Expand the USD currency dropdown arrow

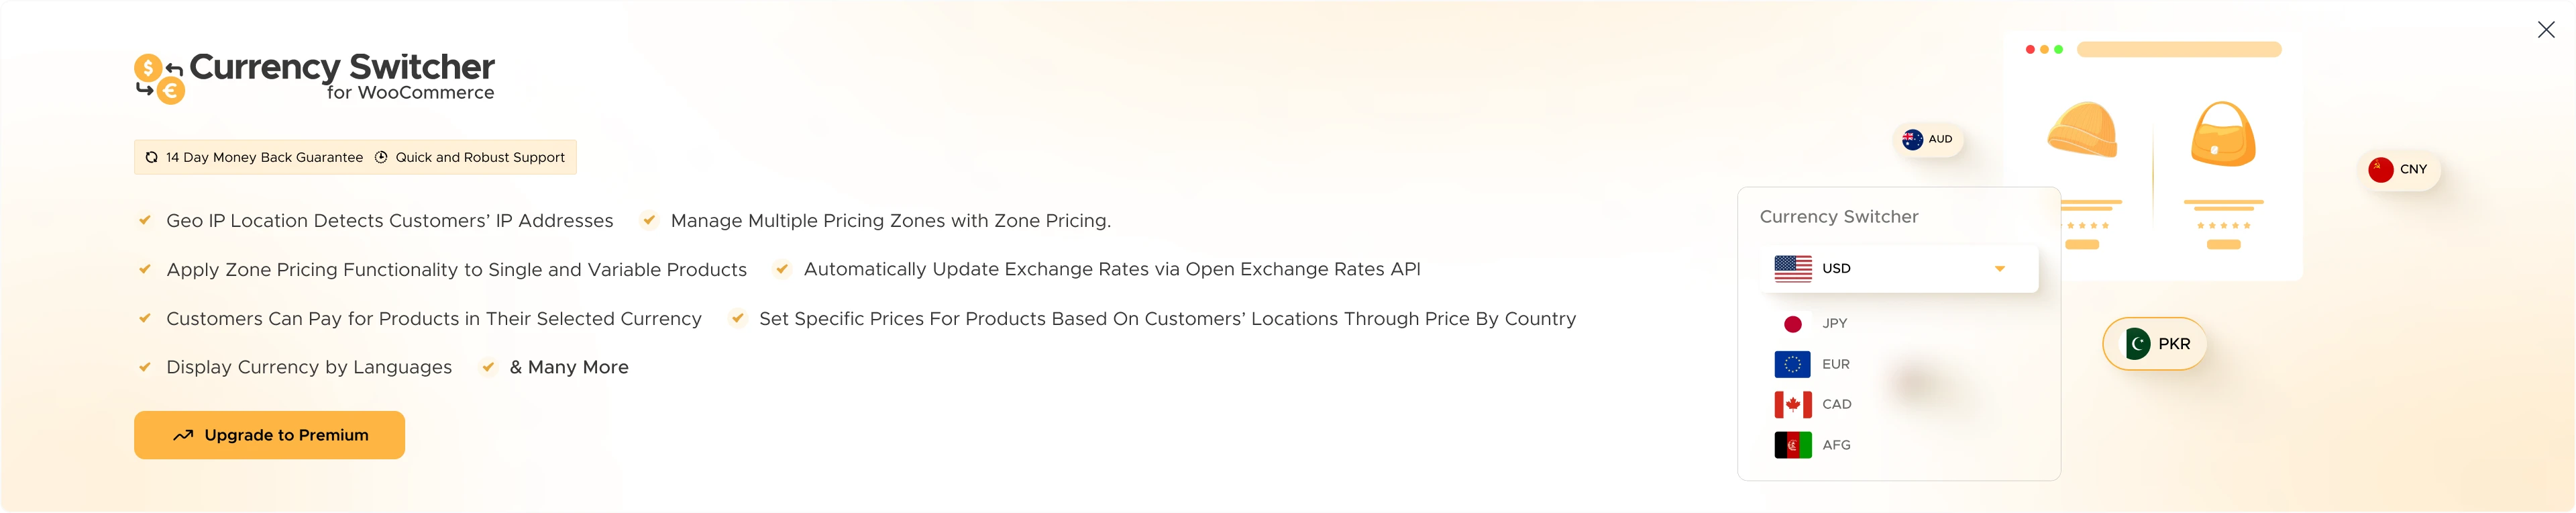point(2000,268)
